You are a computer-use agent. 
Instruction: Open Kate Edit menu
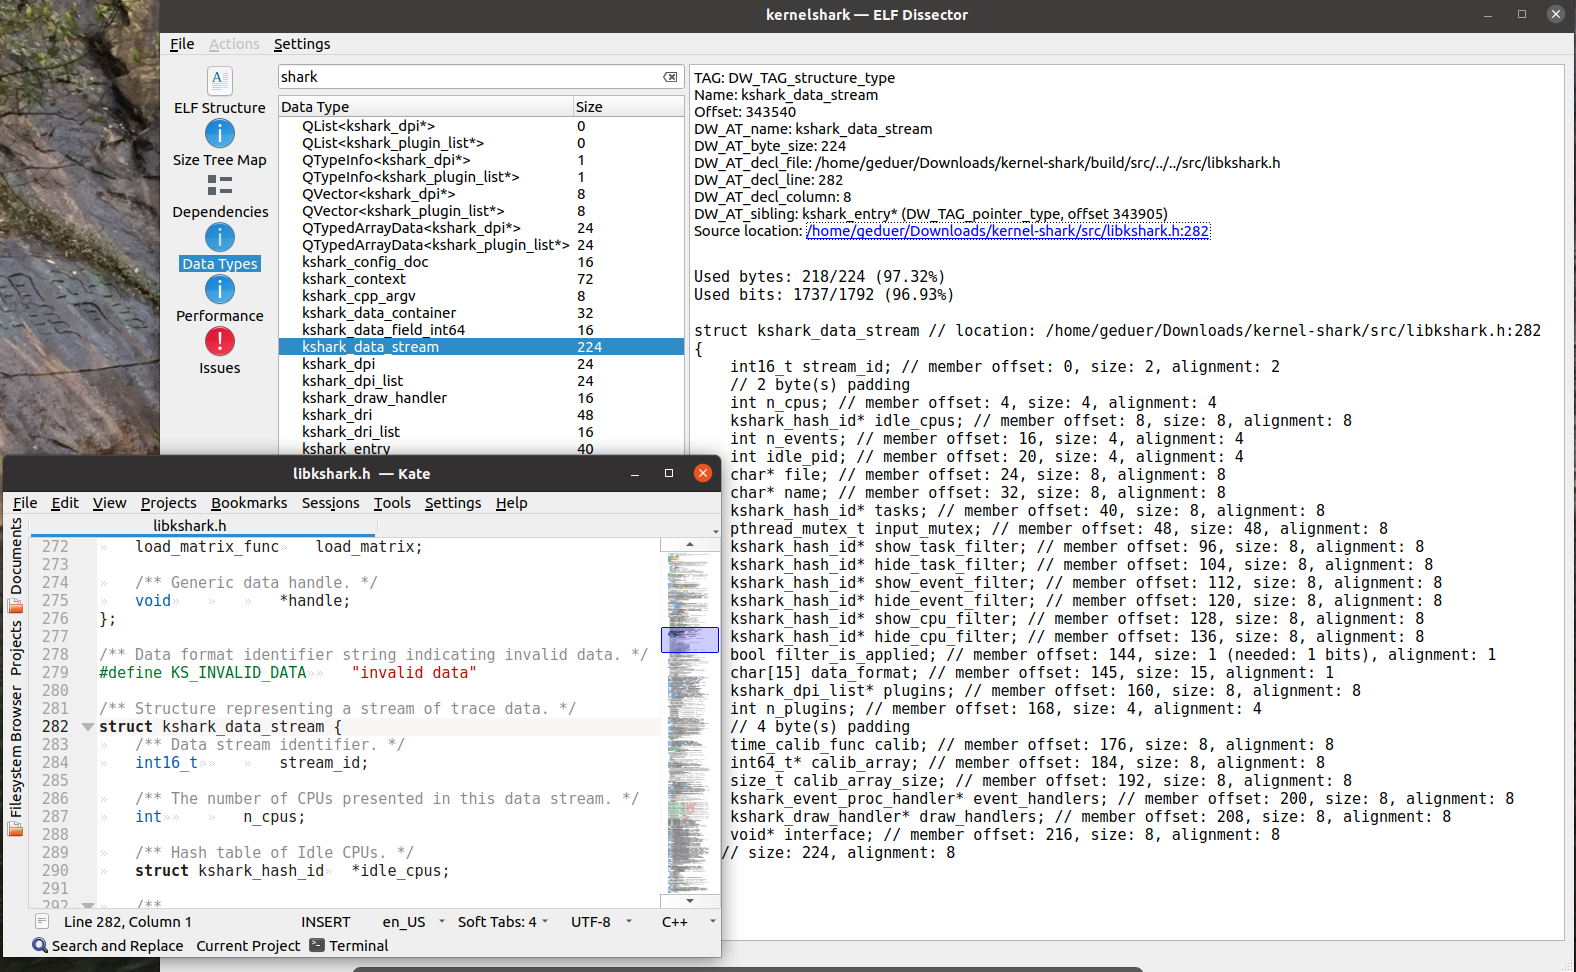point(65,503)
